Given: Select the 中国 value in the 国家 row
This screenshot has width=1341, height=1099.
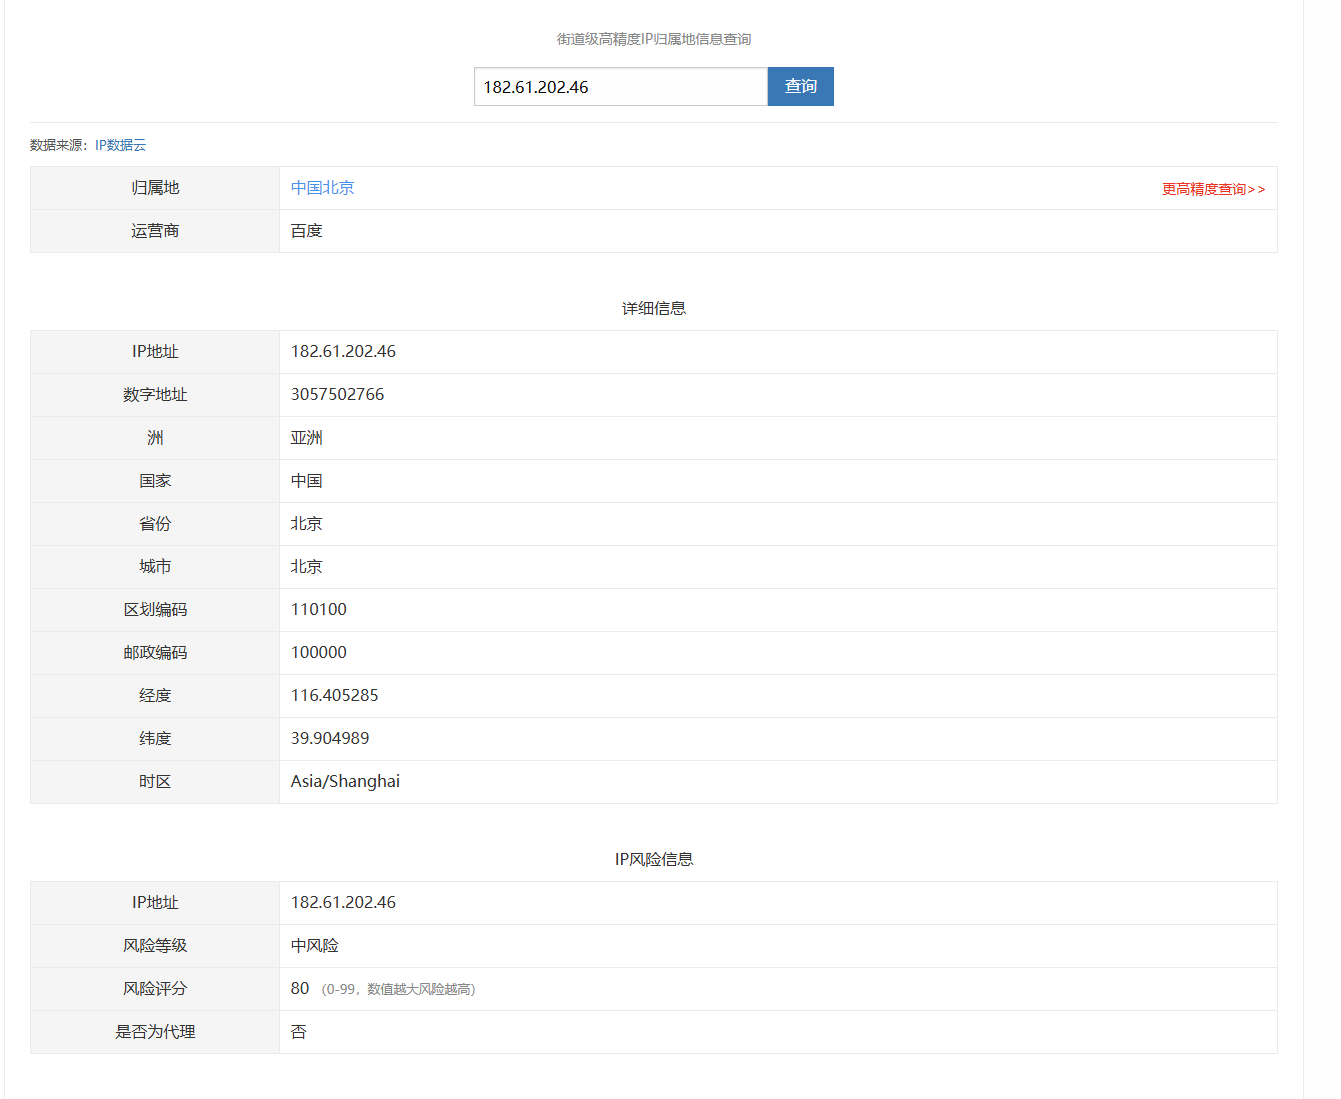Looking at the screenshot, I should point(307,481).
